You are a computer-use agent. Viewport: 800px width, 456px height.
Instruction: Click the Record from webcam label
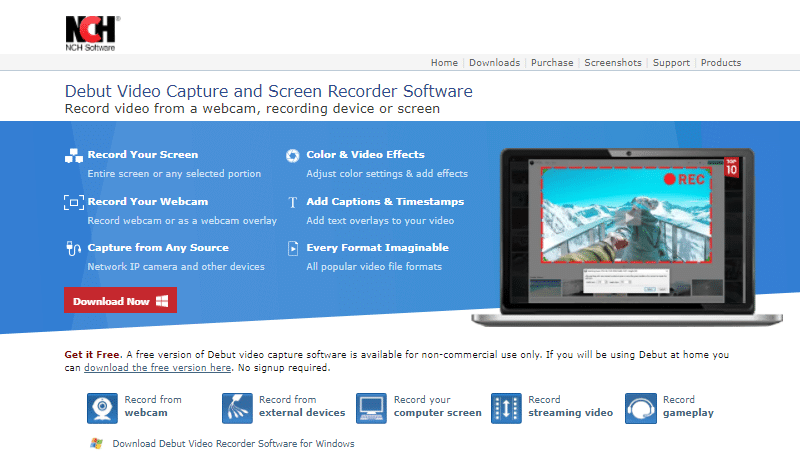pyautogui.click(x=153, y=407)
